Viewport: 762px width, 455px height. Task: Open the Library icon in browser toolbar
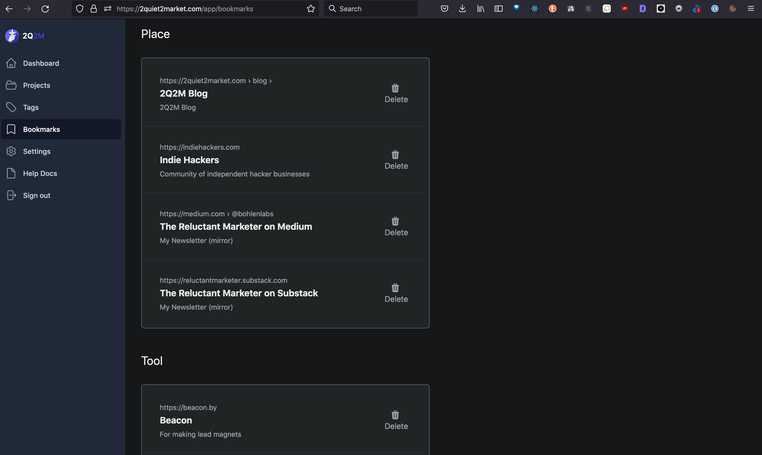pos(481,9)
